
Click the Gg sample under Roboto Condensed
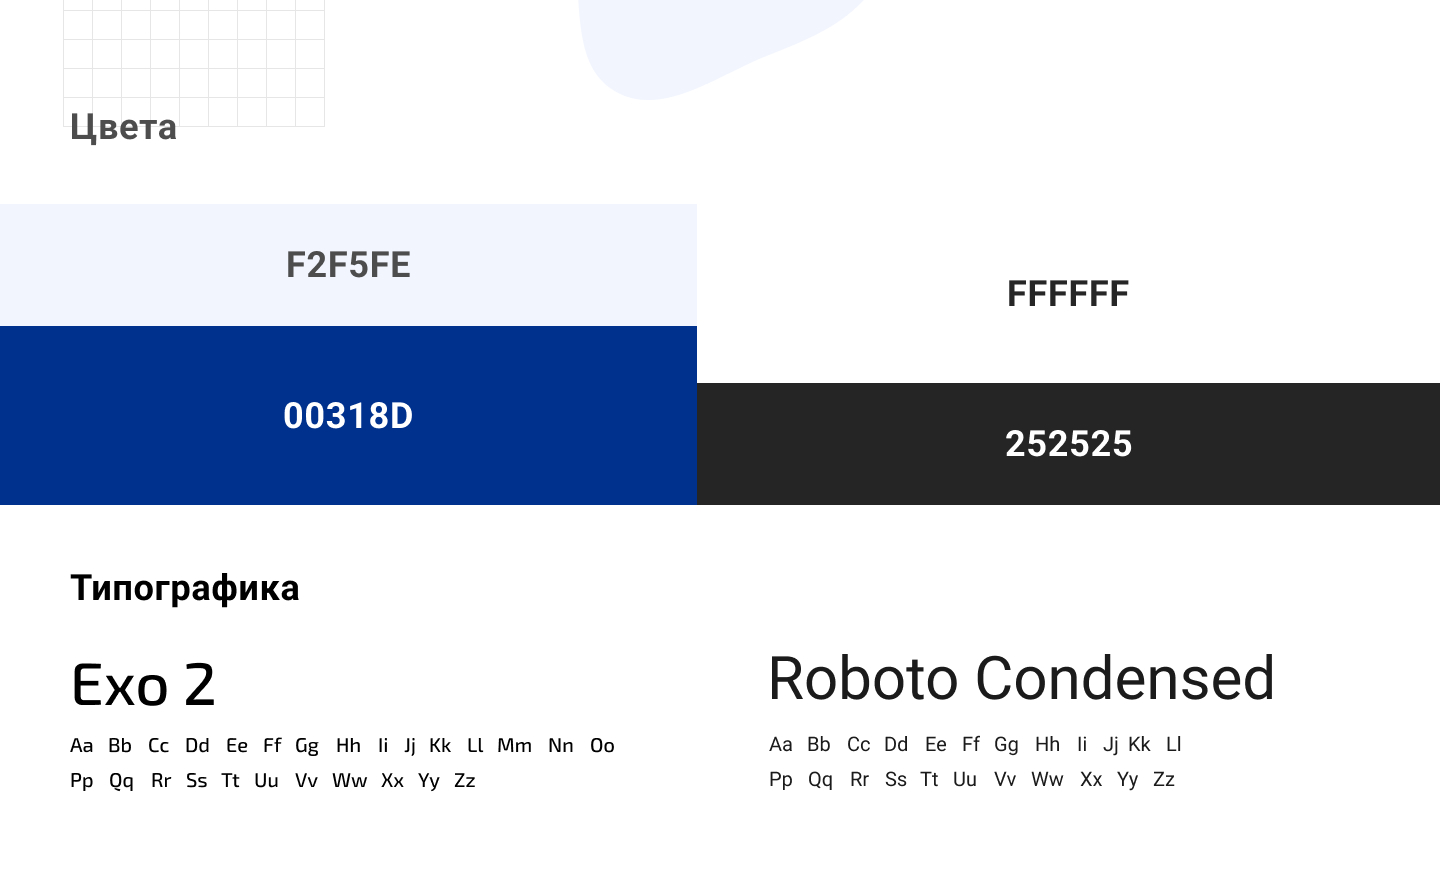pyautogui.click(x=1006, y=744)
